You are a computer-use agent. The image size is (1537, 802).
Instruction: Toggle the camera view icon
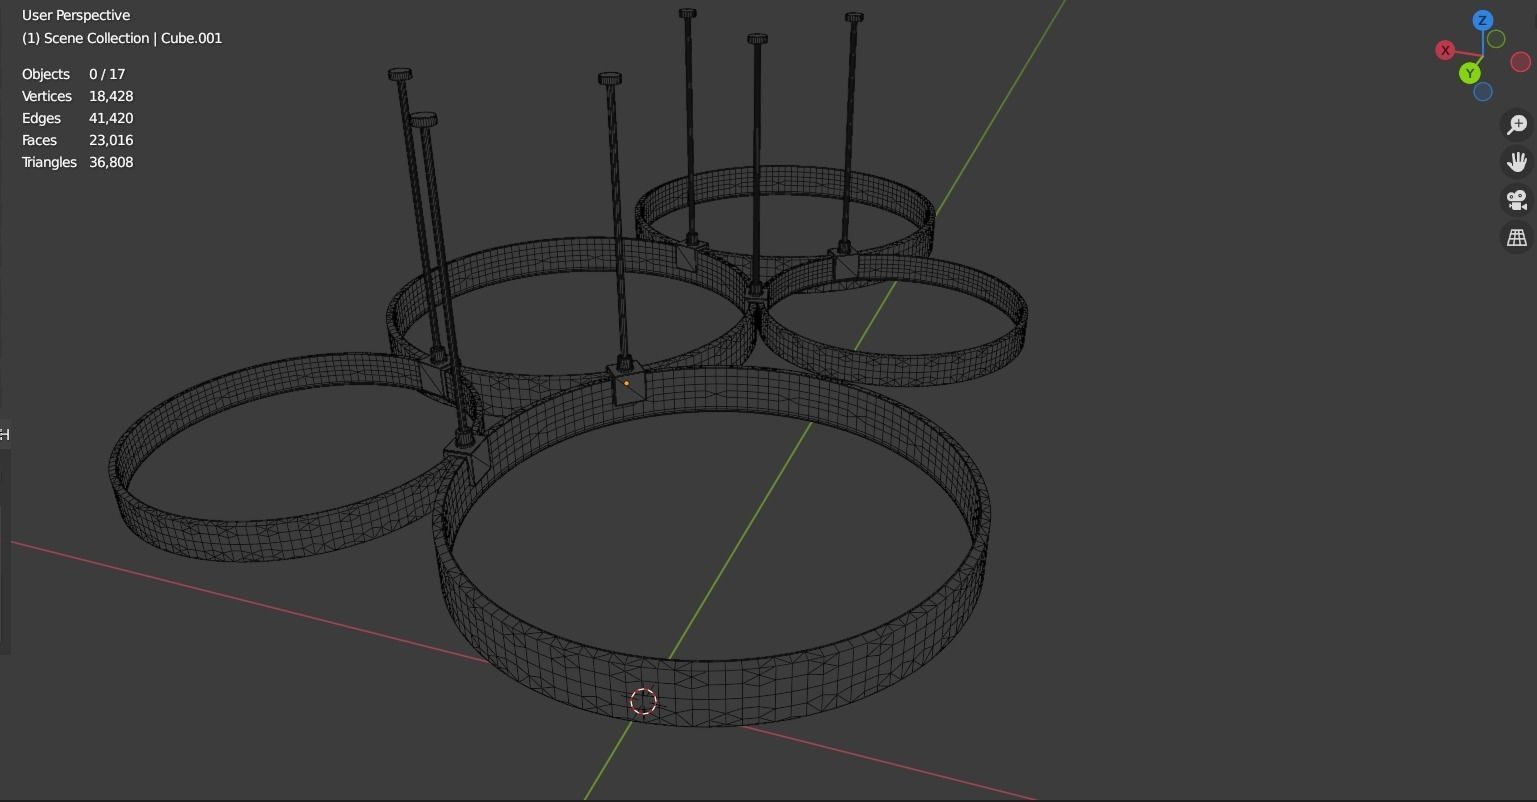pos(1516,199)
